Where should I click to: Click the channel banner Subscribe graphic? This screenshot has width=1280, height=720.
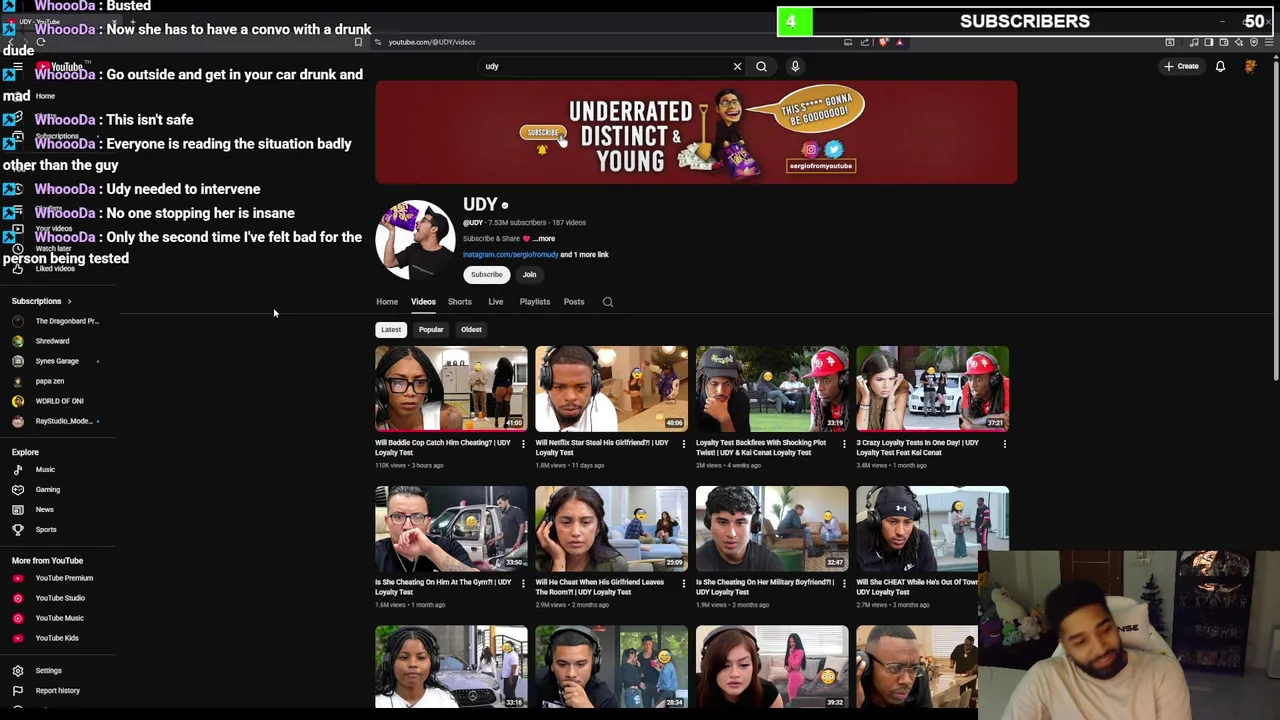(x=543, y=133)
